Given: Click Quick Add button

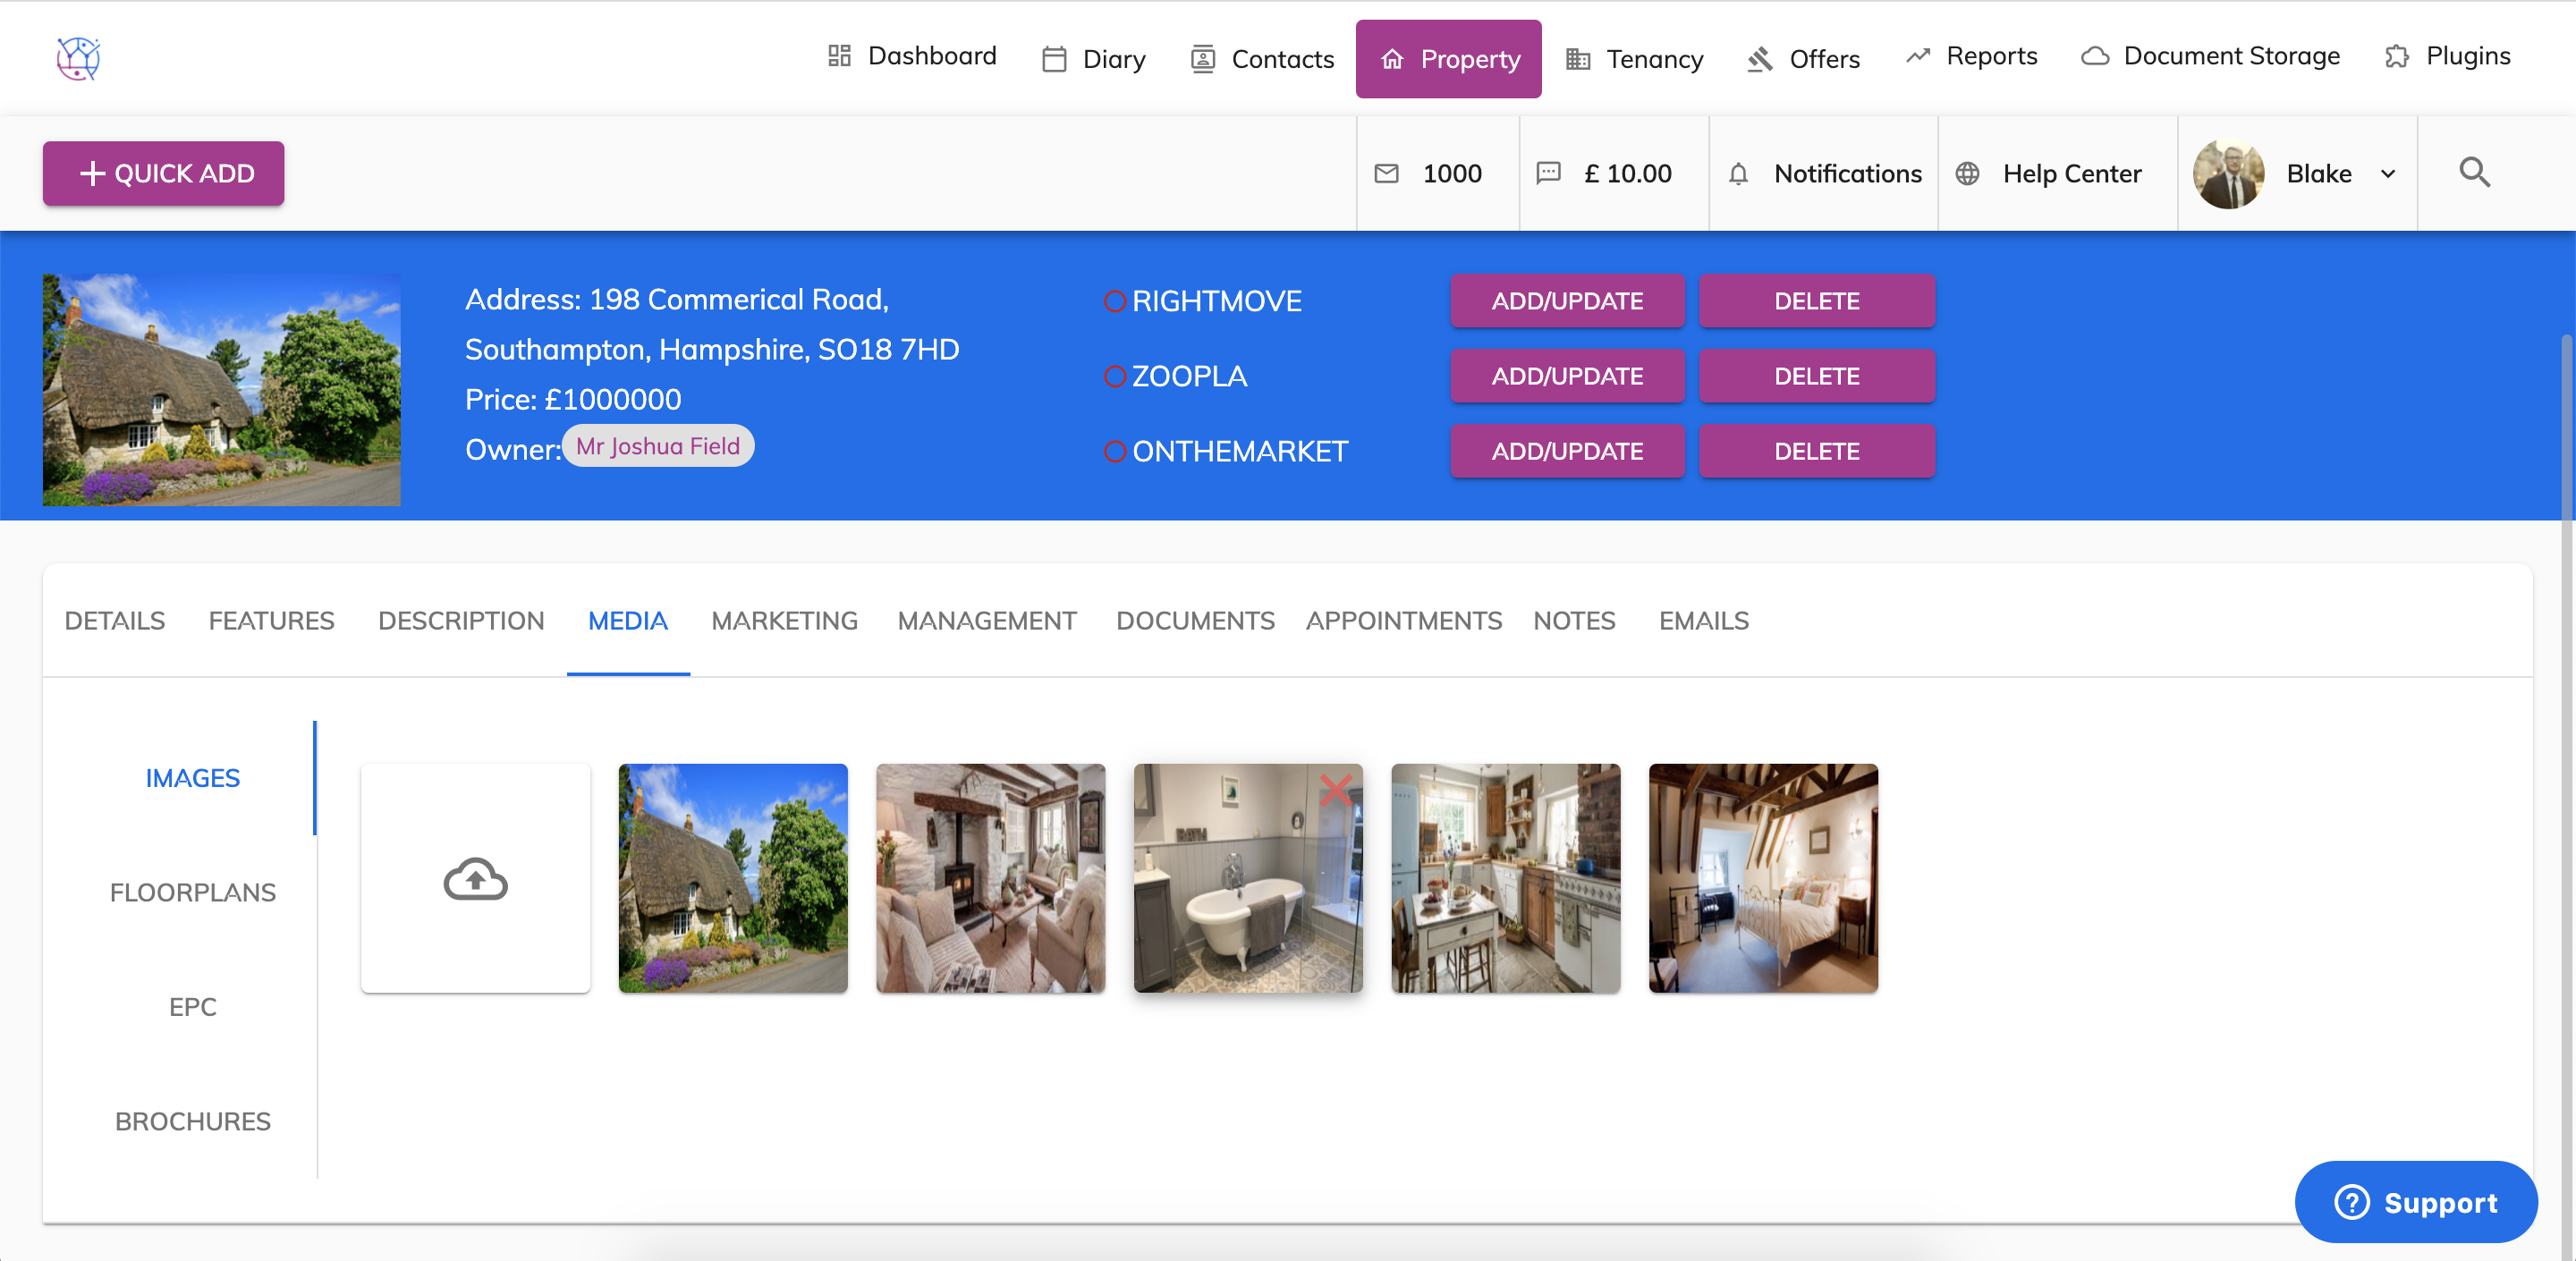Looking at the screenshot, I should 163,174.
